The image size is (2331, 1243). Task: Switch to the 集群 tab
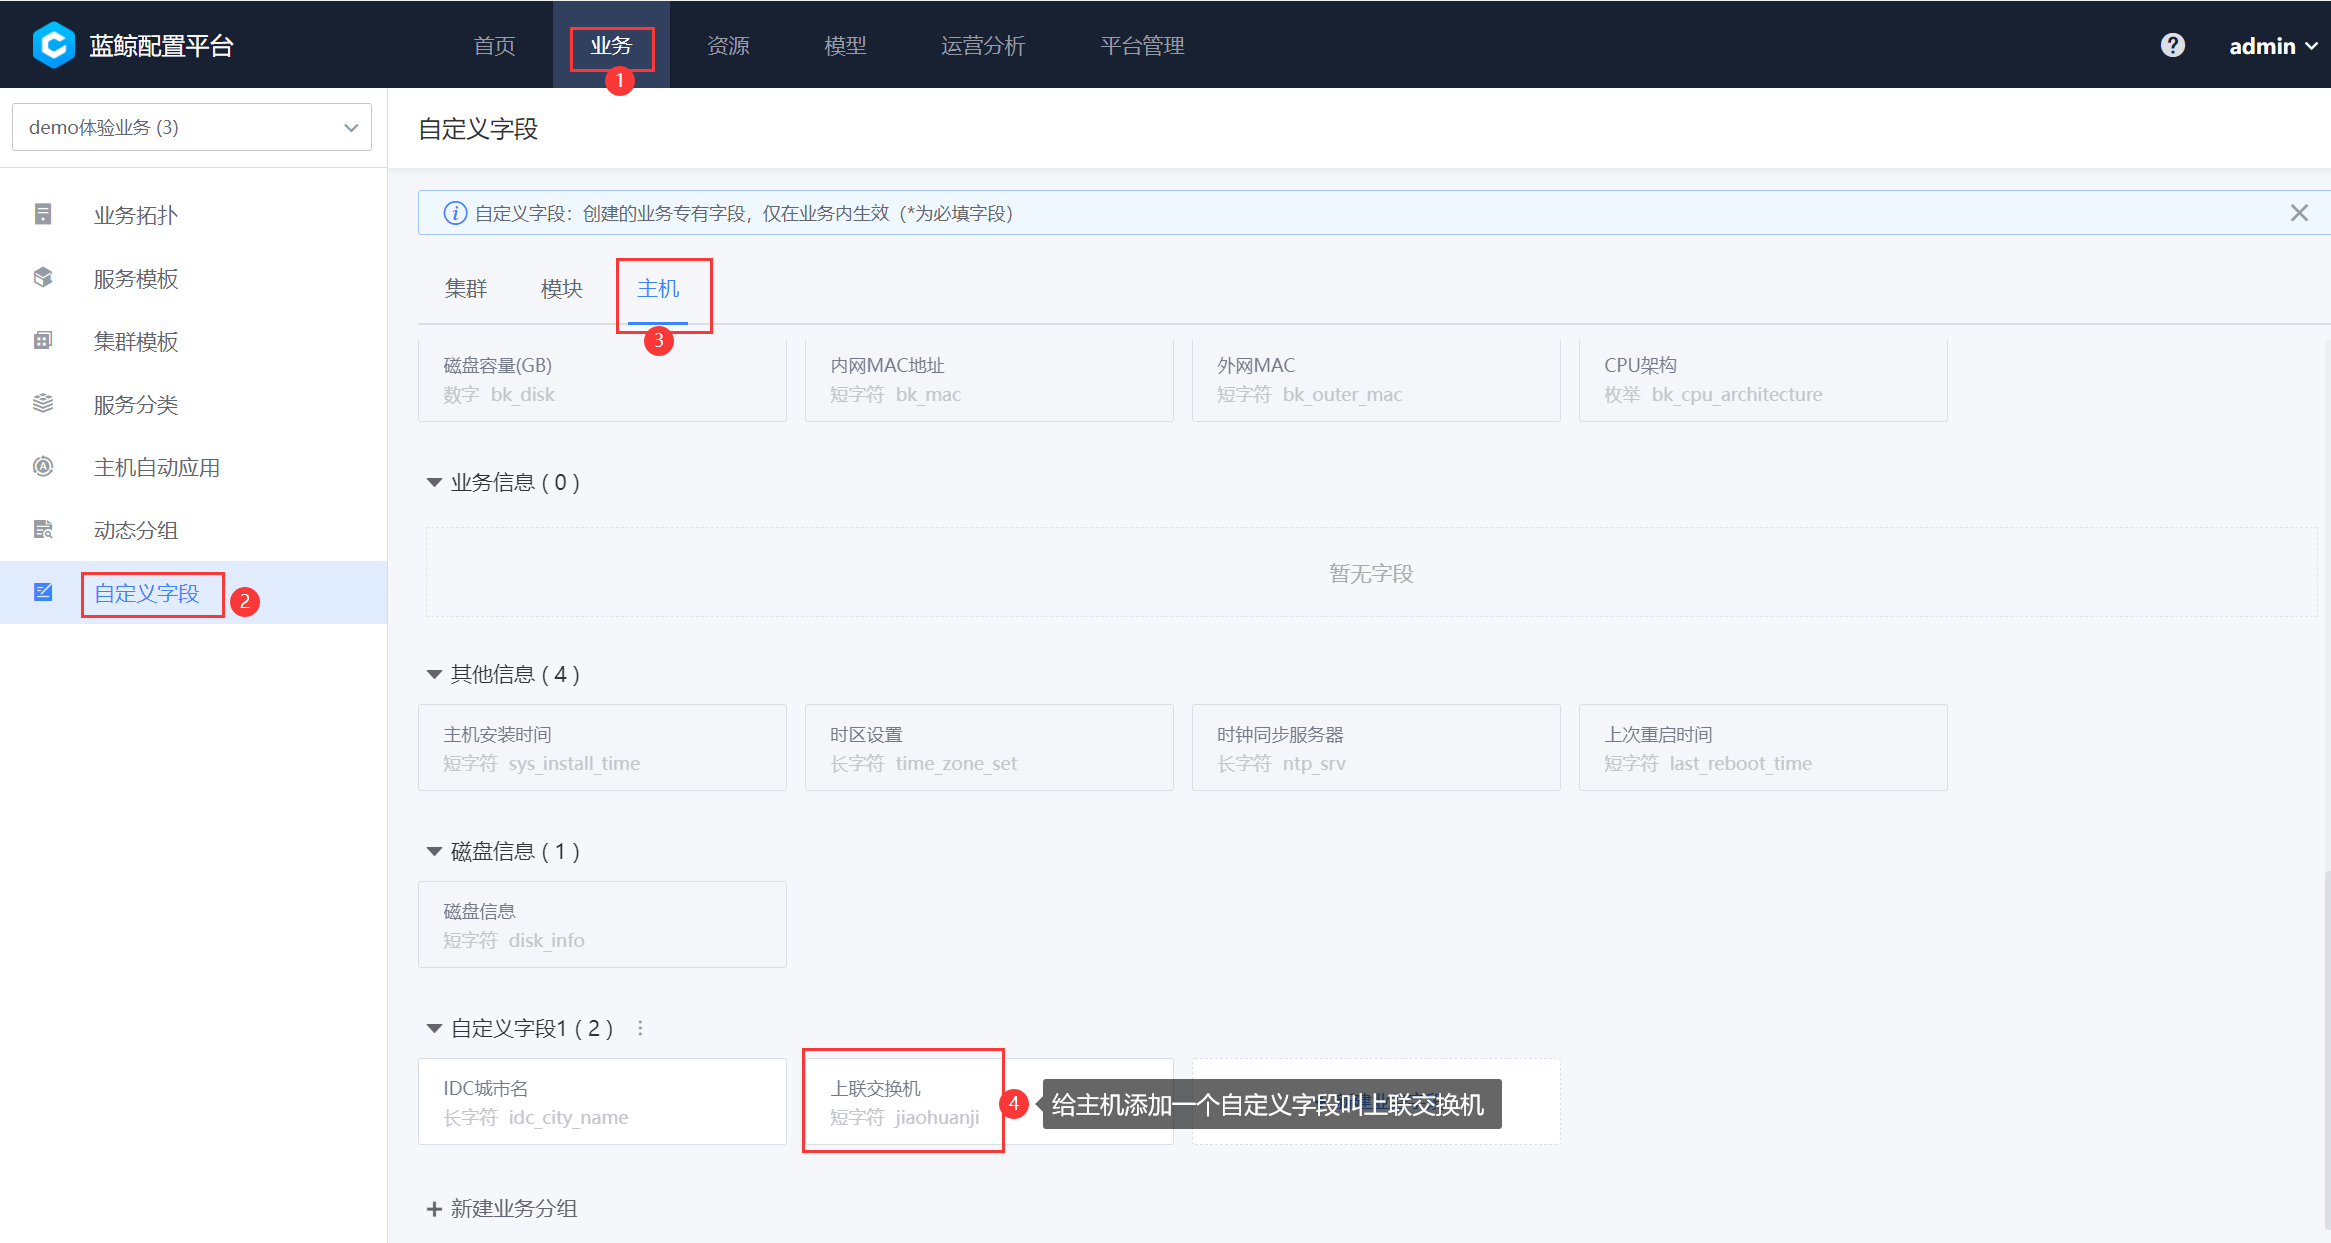point(466,289)
